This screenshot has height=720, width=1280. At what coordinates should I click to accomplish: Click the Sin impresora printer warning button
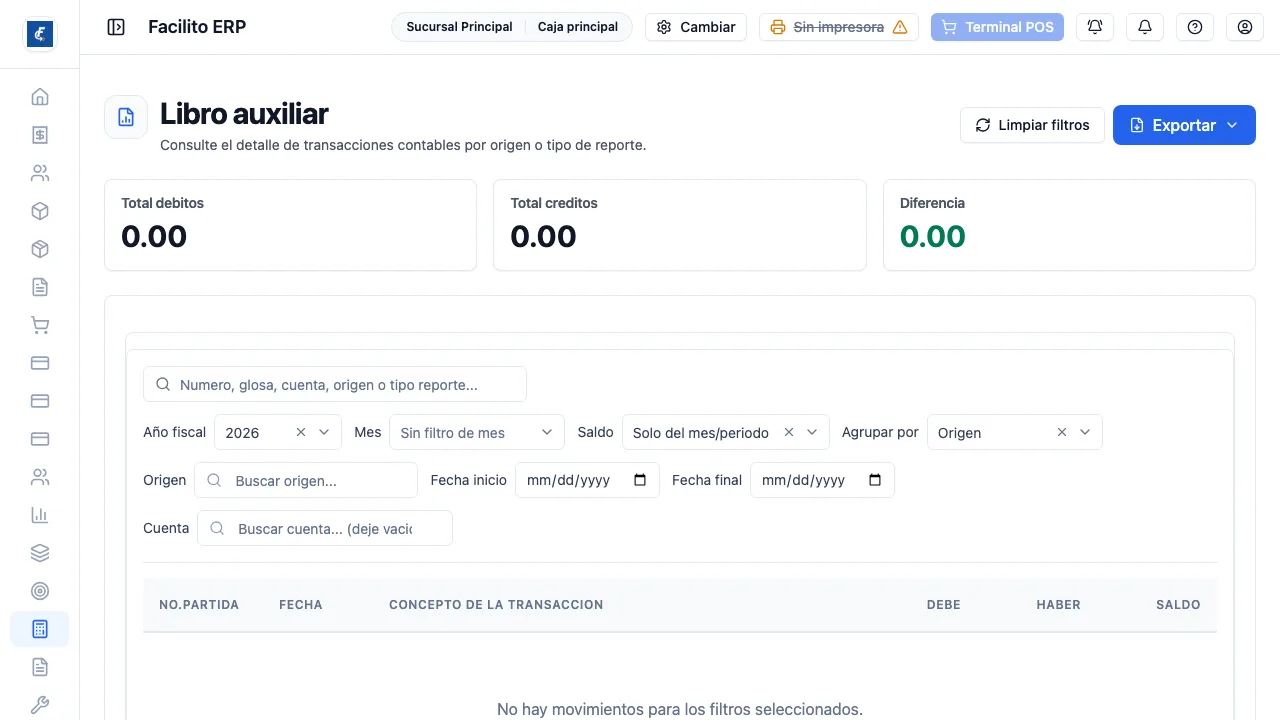pyautogui.click(x=839, y=27)
